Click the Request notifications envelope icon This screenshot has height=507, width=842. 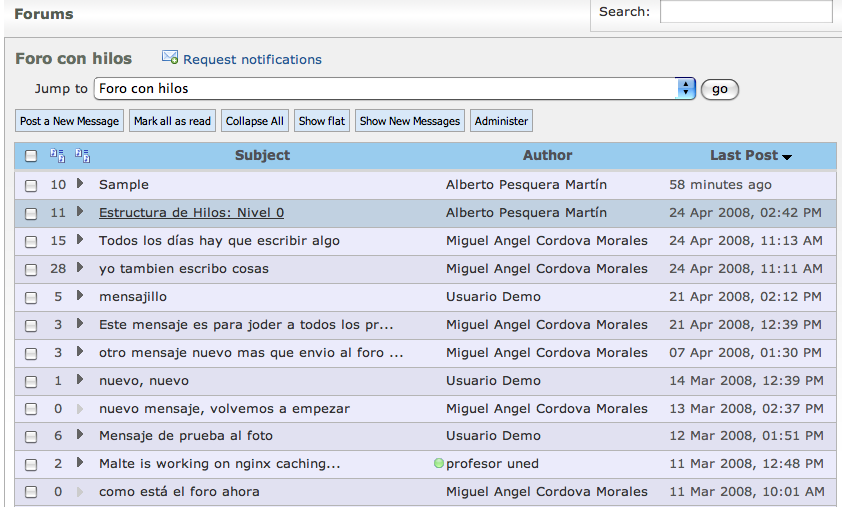[170, 58]
